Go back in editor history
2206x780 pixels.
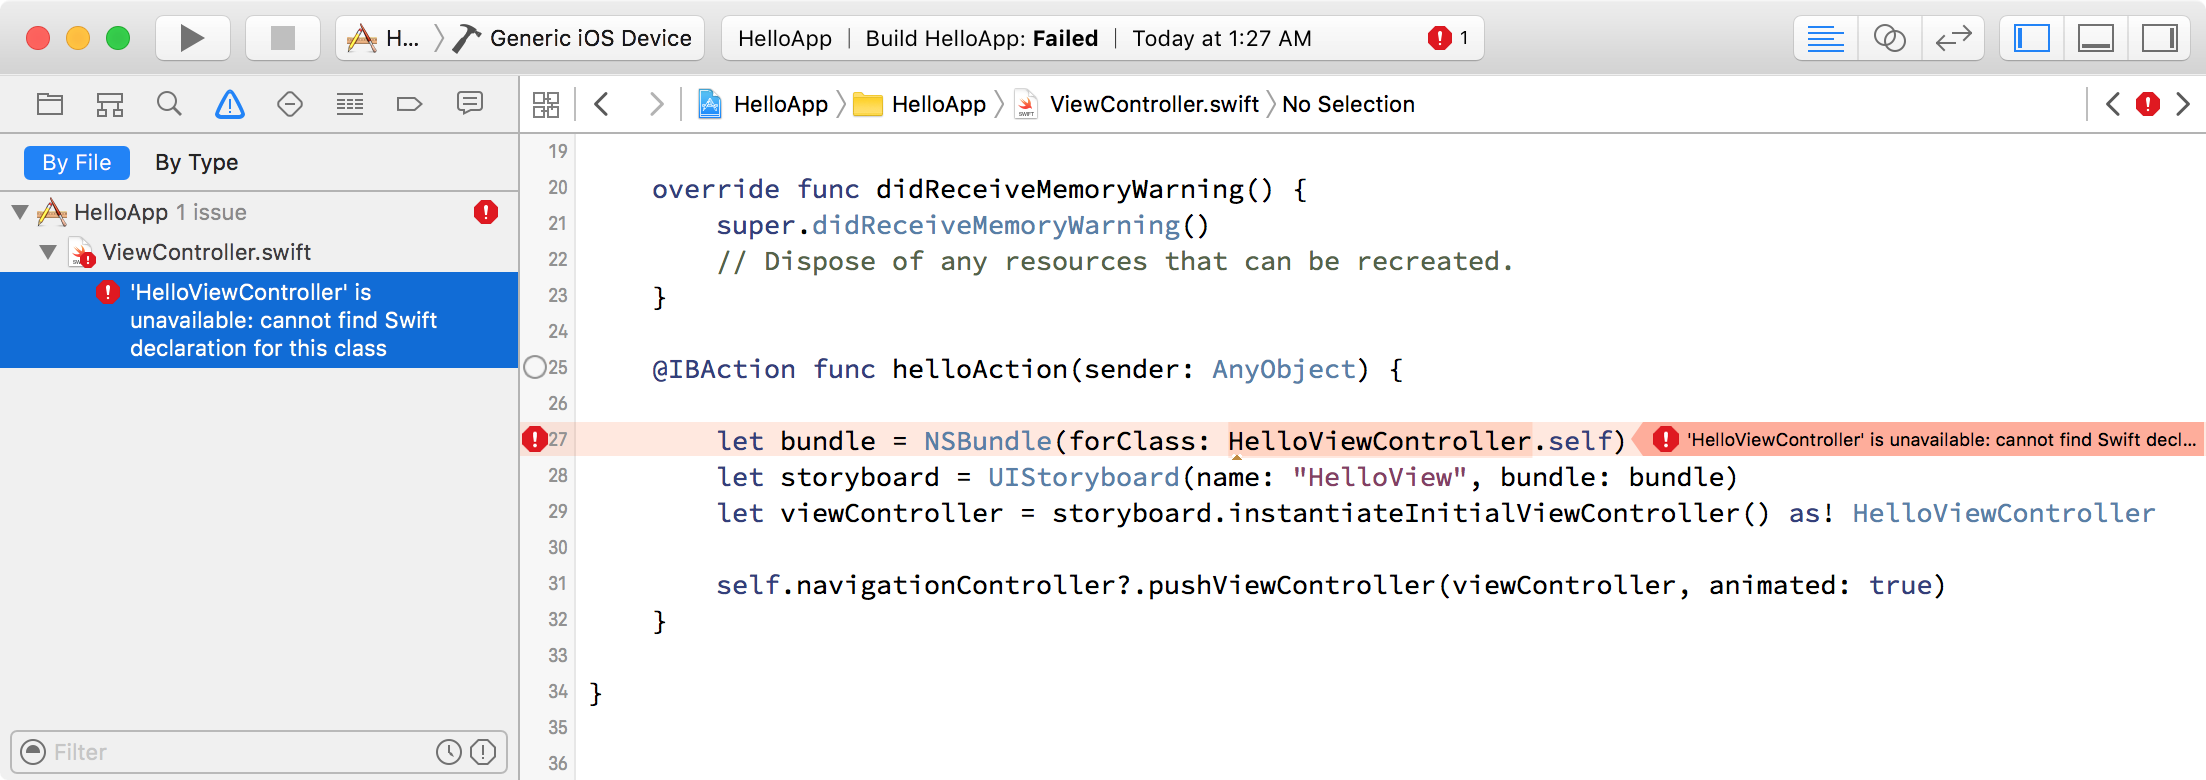coord(602,104)
